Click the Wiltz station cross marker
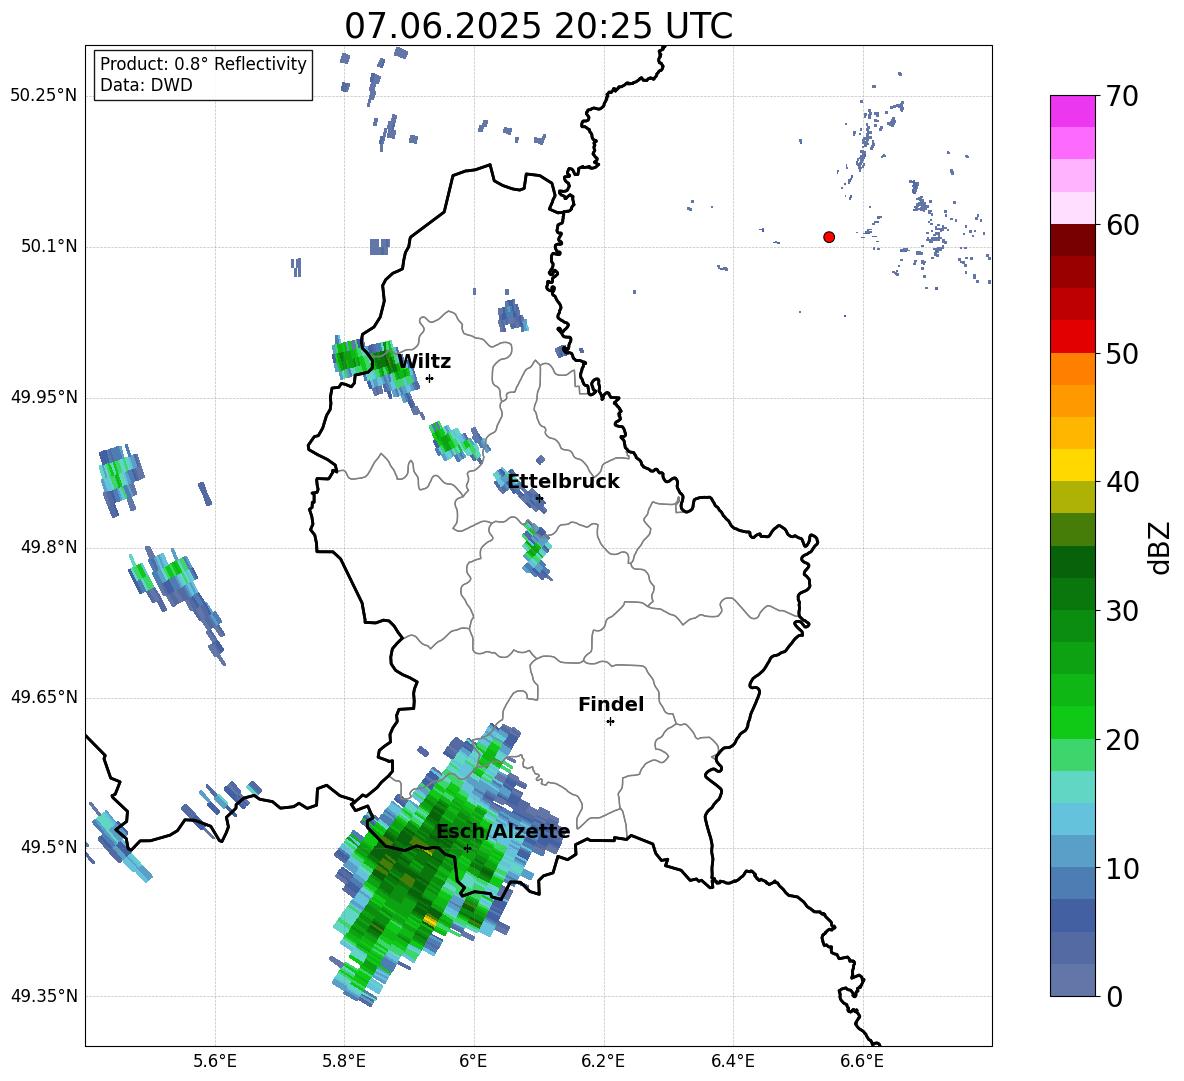This screenshot has height=1081, width=1184. (x=429, y=378)
